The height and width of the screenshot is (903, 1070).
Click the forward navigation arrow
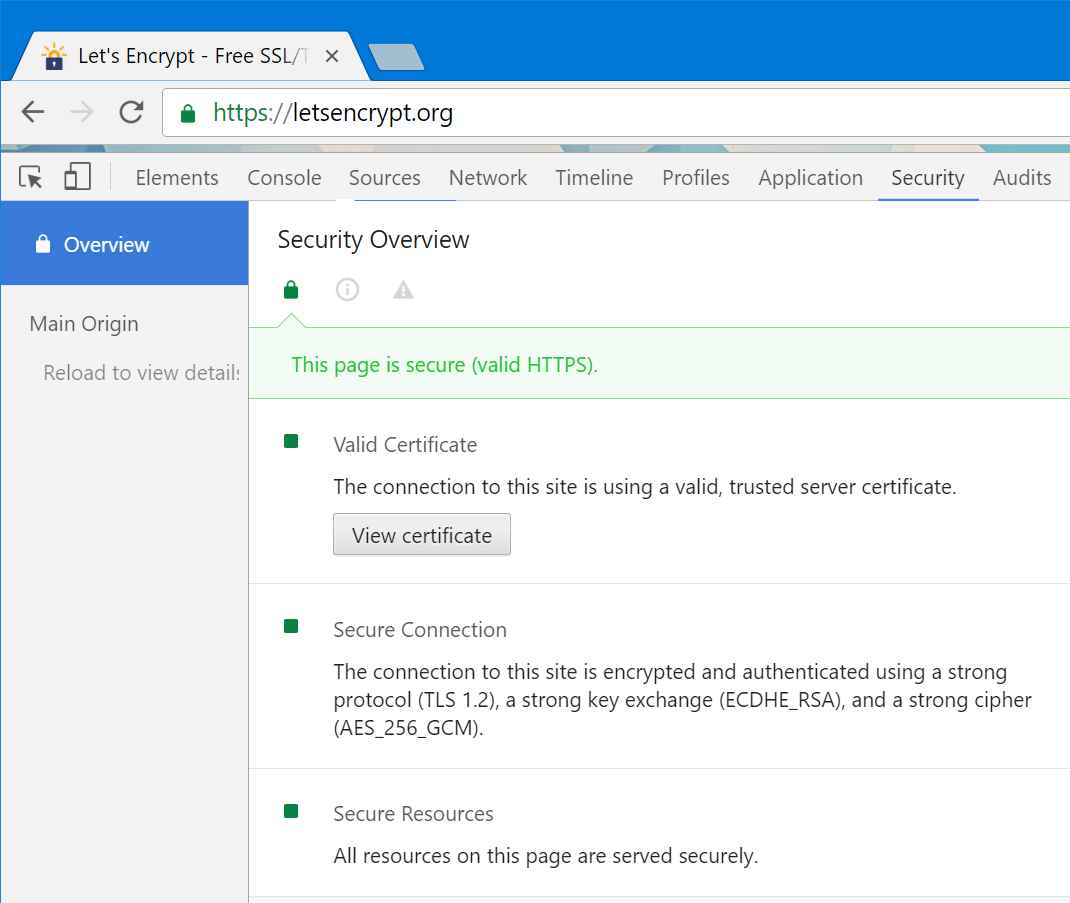click(82, 112)
